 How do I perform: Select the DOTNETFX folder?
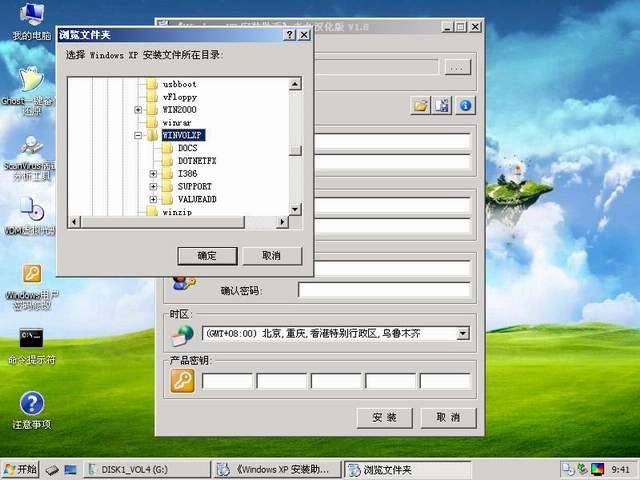coord(197,161)
